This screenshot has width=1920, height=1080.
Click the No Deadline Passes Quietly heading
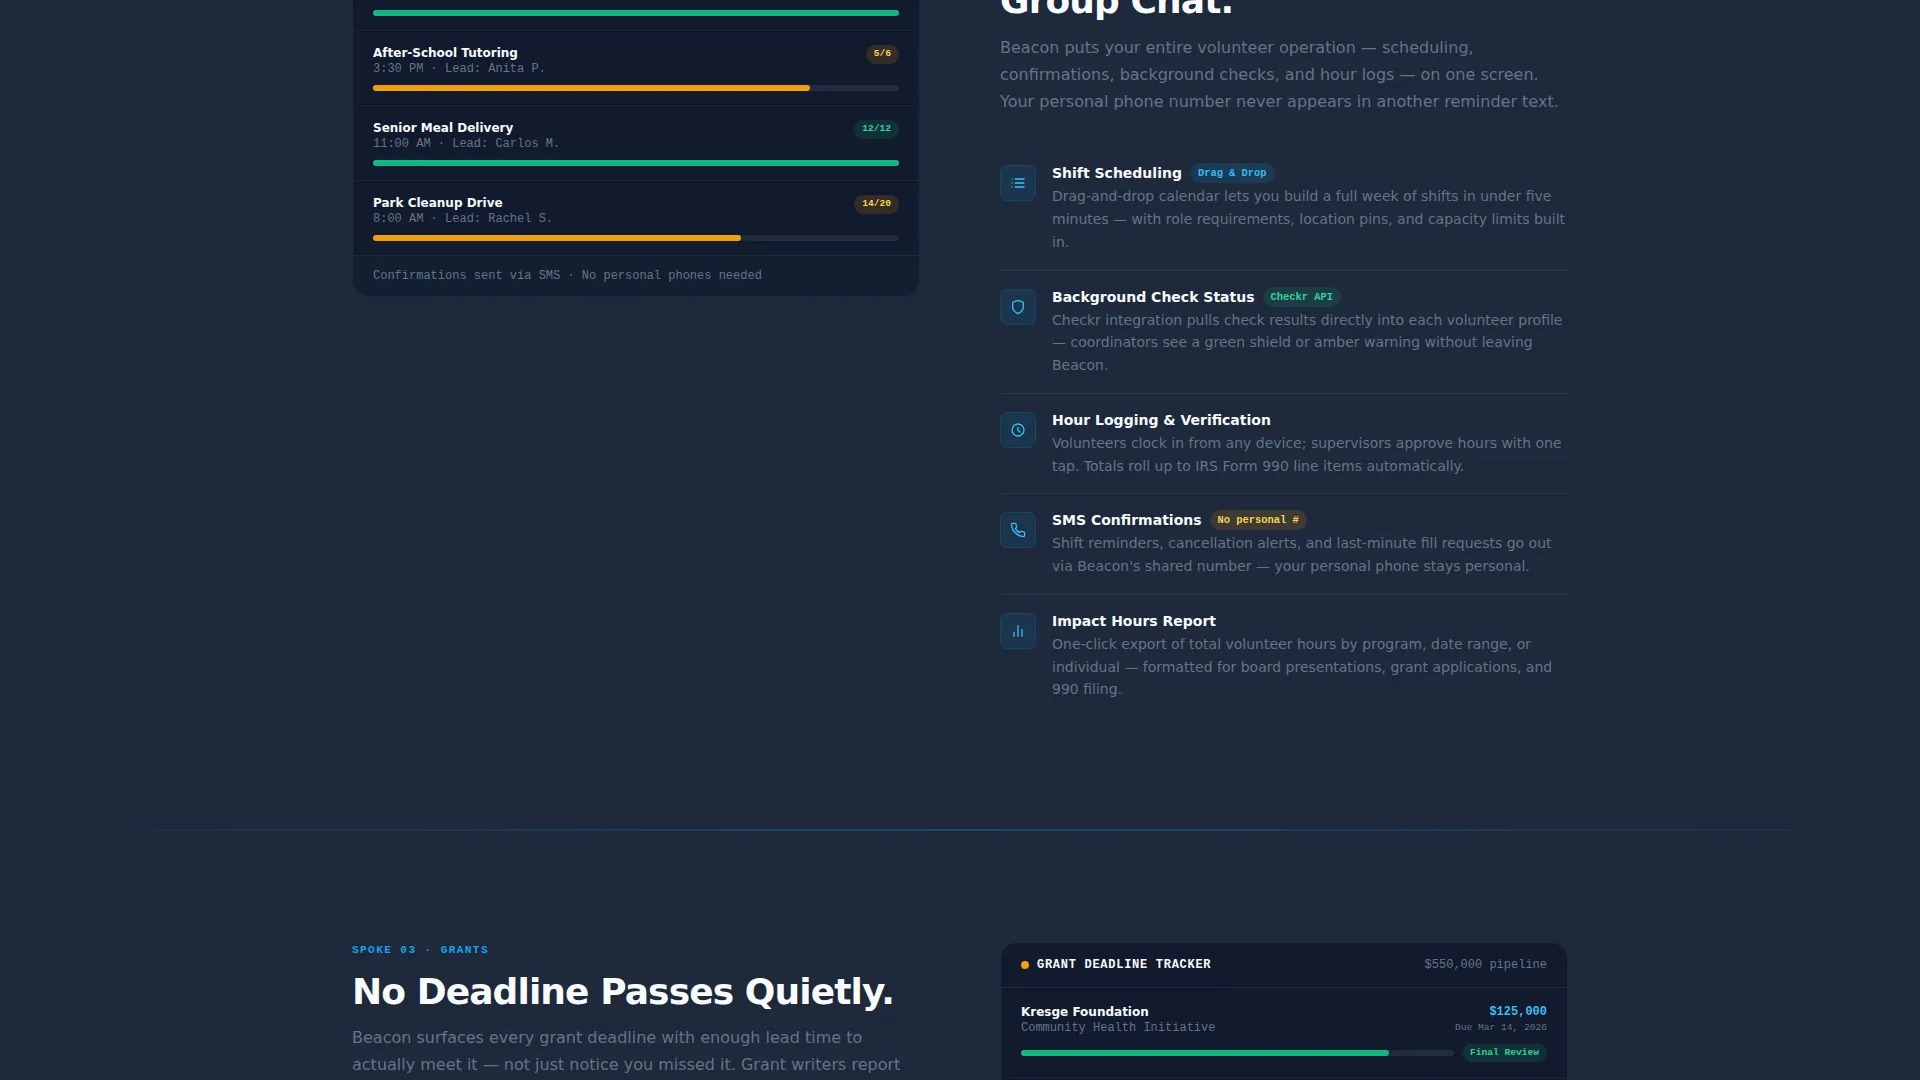click(622, 992)
